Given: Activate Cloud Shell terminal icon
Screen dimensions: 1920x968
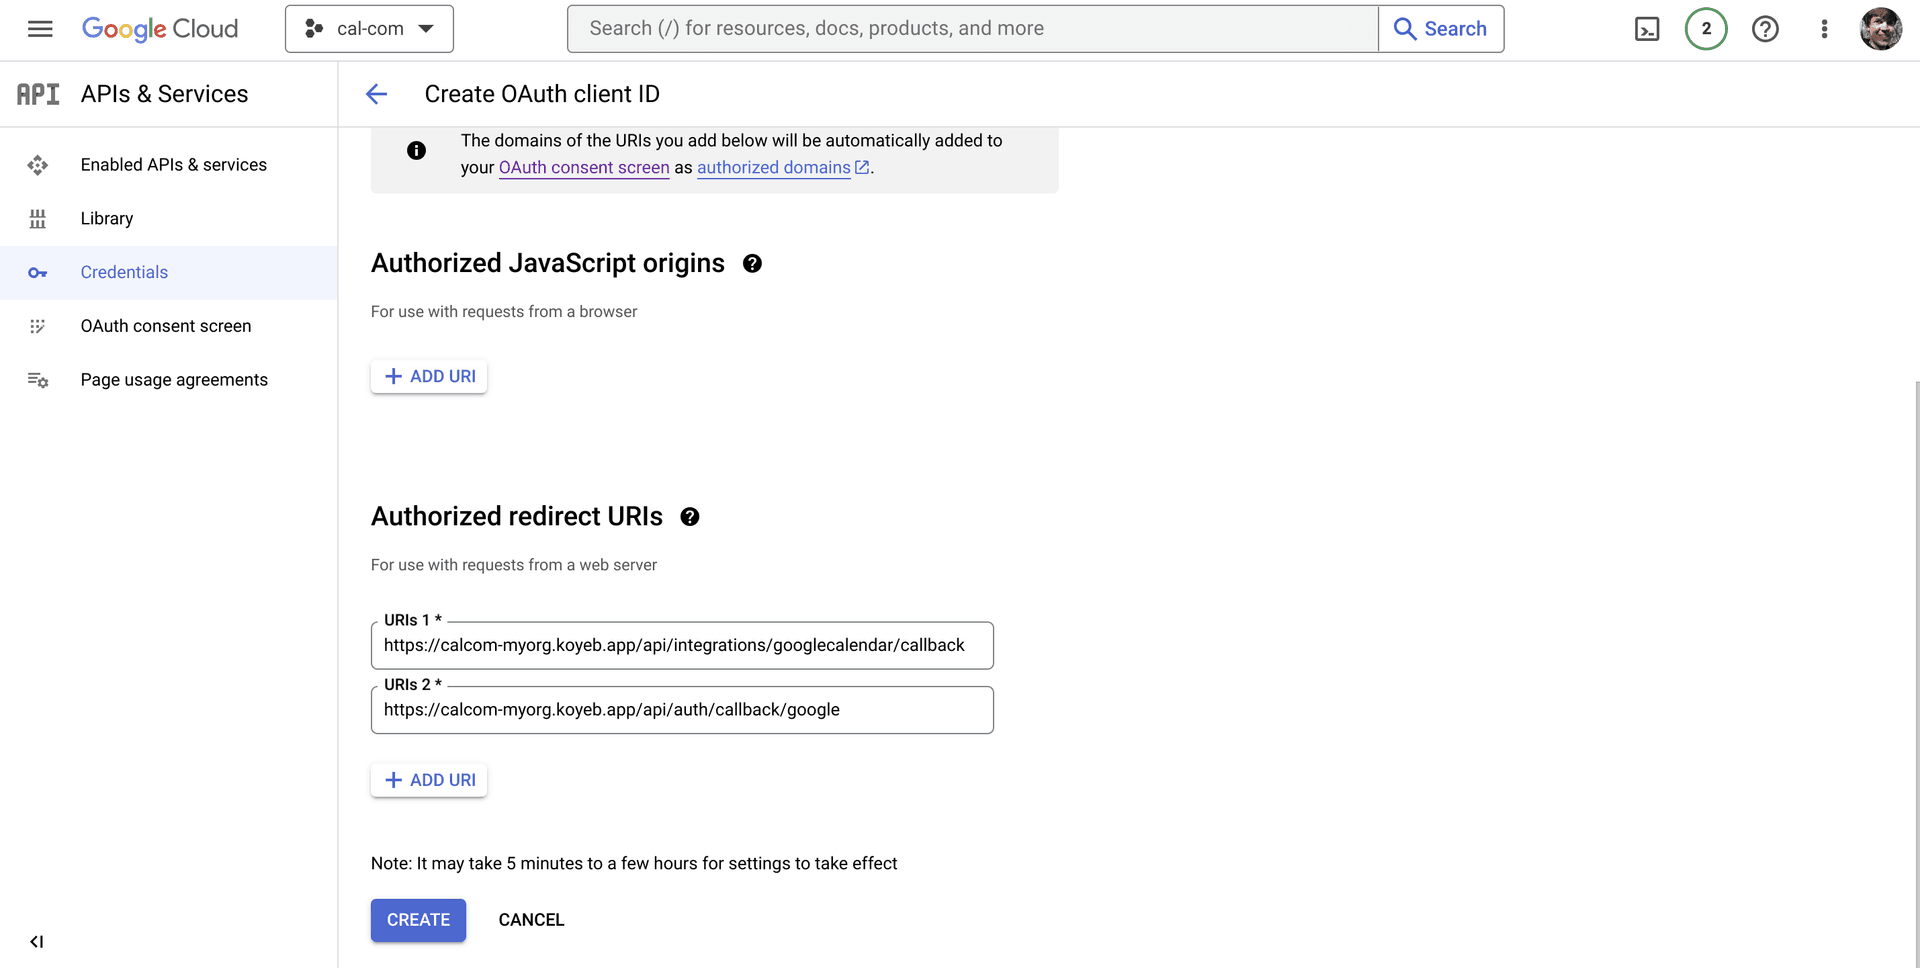Looking at the screenshot, I should 1647,29.
